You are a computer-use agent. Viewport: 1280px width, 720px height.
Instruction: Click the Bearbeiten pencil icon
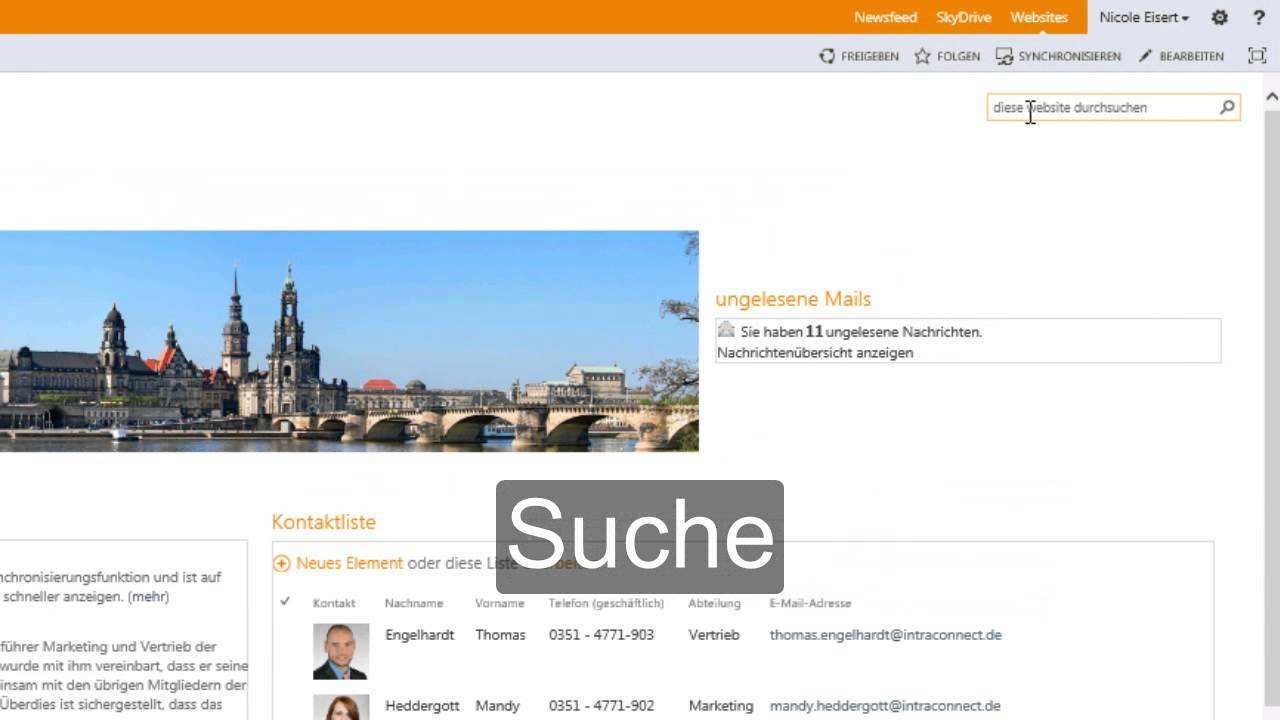pos(1146,56)
